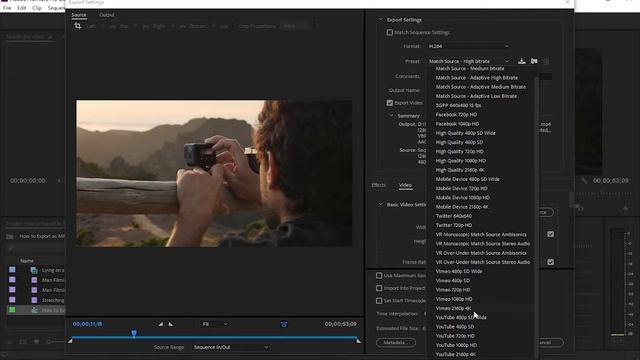The width and height of the screenshot is (640, 360).
Task: Click the Delete Preset trash icon
Action: [x=546, y=61]
